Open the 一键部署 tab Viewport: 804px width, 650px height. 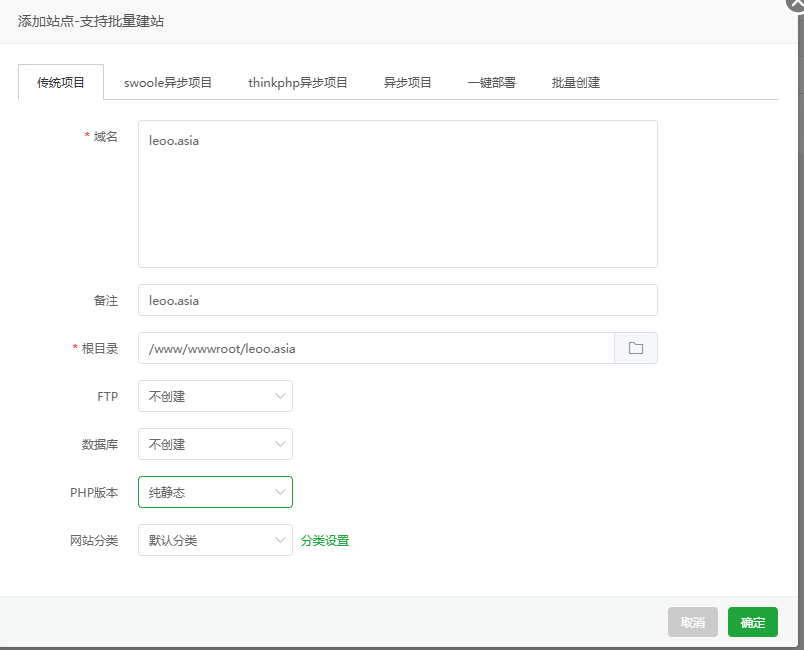click(x=492, y=83)
